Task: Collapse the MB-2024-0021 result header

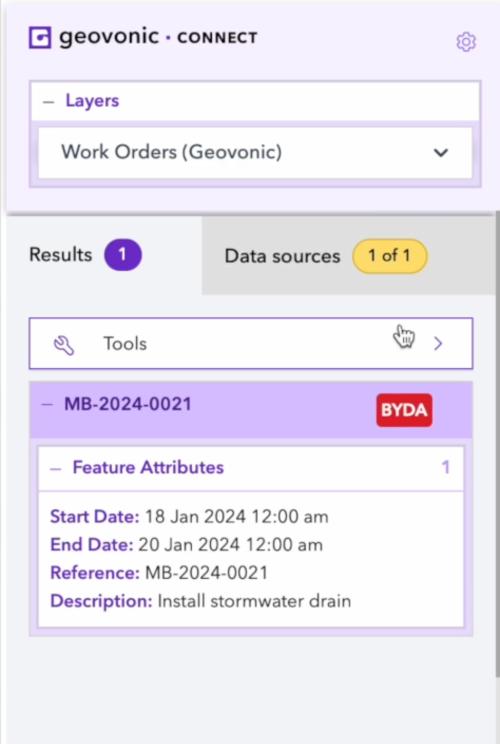Action: click(251, 409)
